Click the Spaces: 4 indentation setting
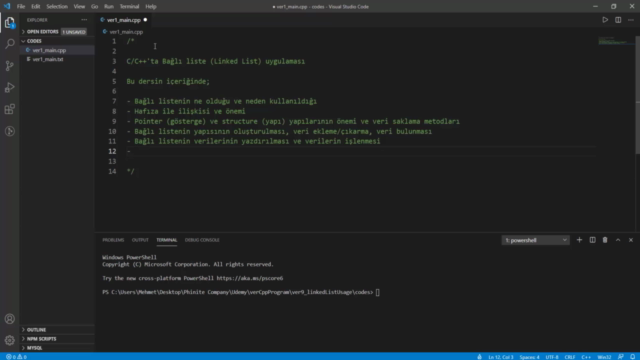This screenshot has width=640, height=360. 529,357
